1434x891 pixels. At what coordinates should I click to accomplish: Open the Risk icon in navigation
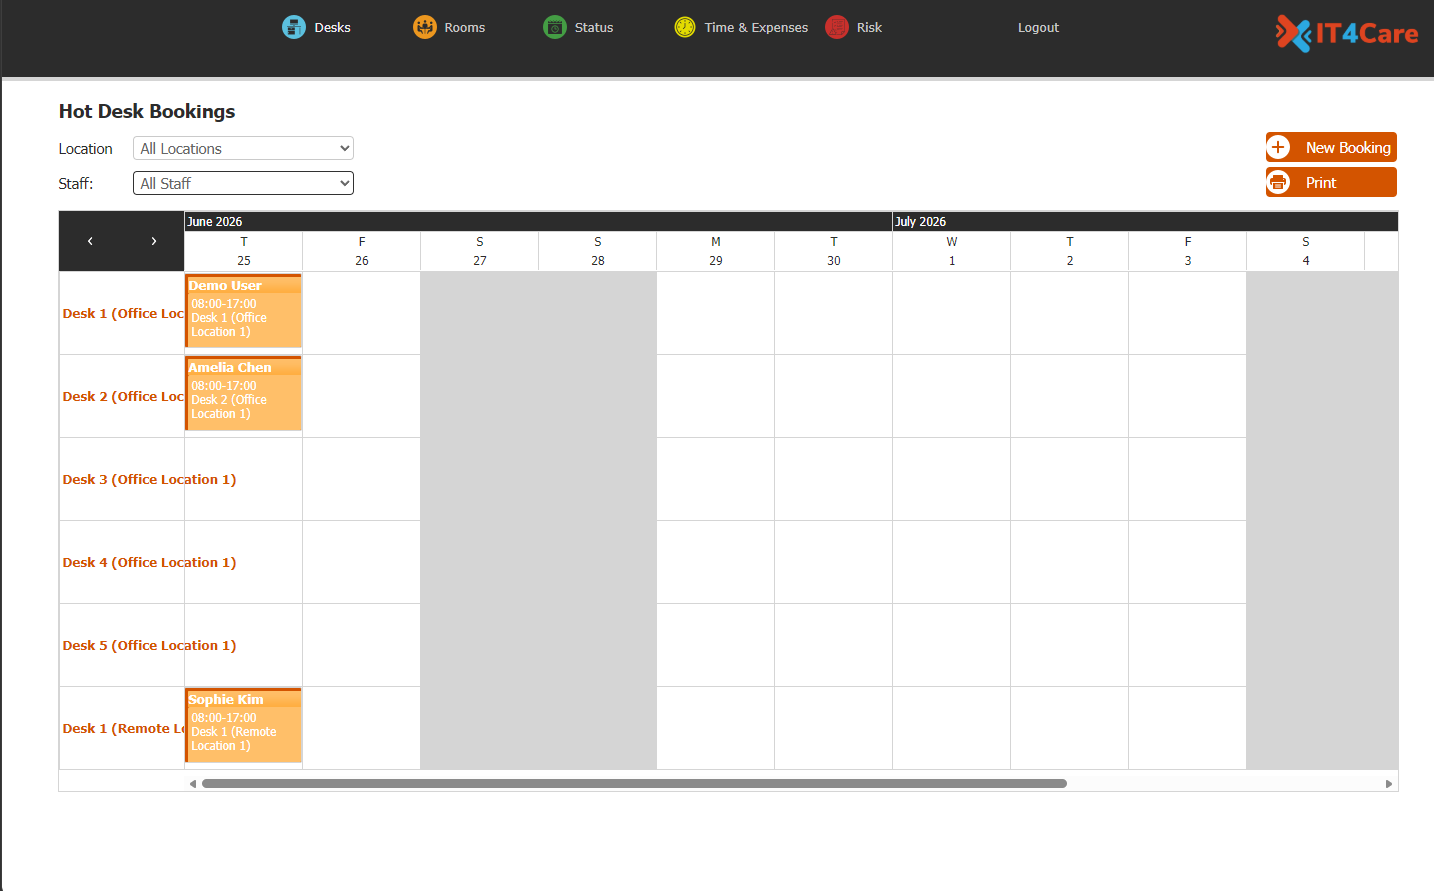tap(837, 27)
